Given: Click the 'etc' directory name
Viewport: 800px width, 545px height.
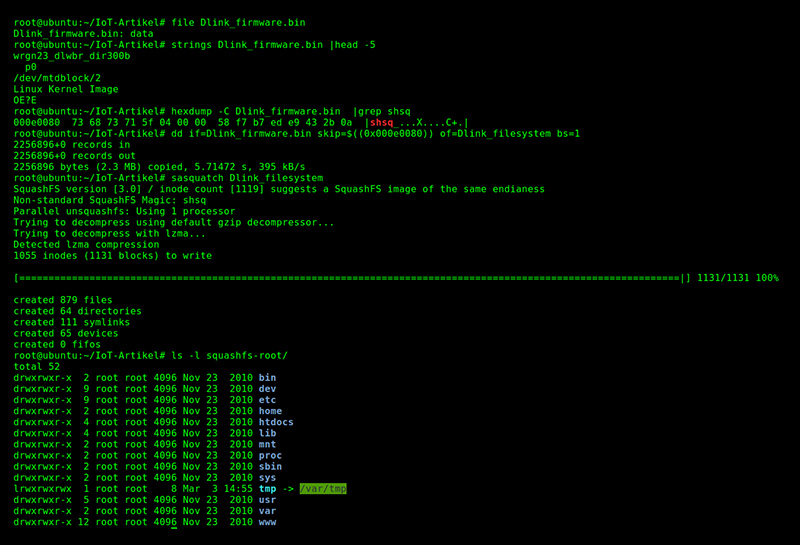Looking at the screenshot, I should point(267,400).
